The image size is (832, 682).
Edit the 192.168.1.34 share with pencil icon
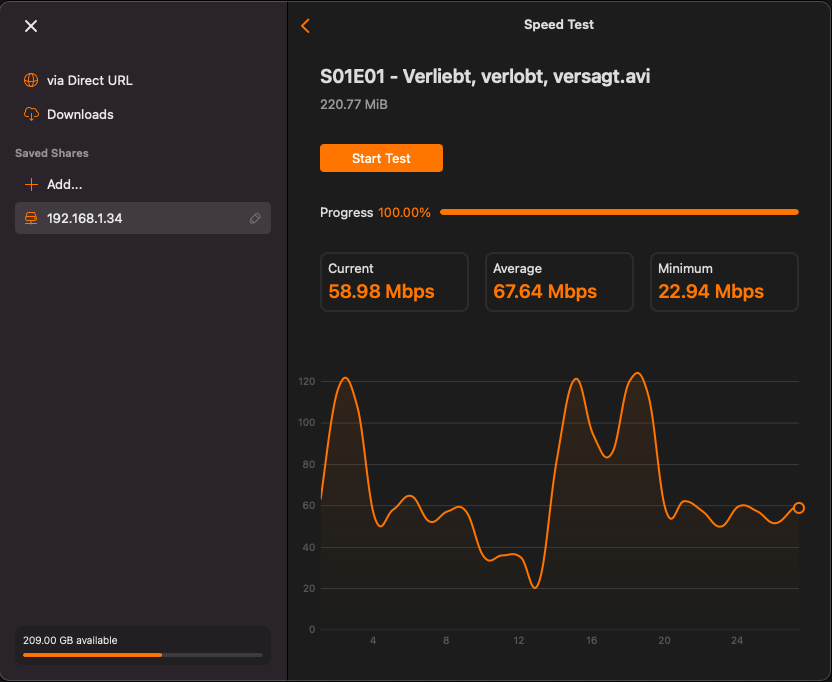[255, 218]
